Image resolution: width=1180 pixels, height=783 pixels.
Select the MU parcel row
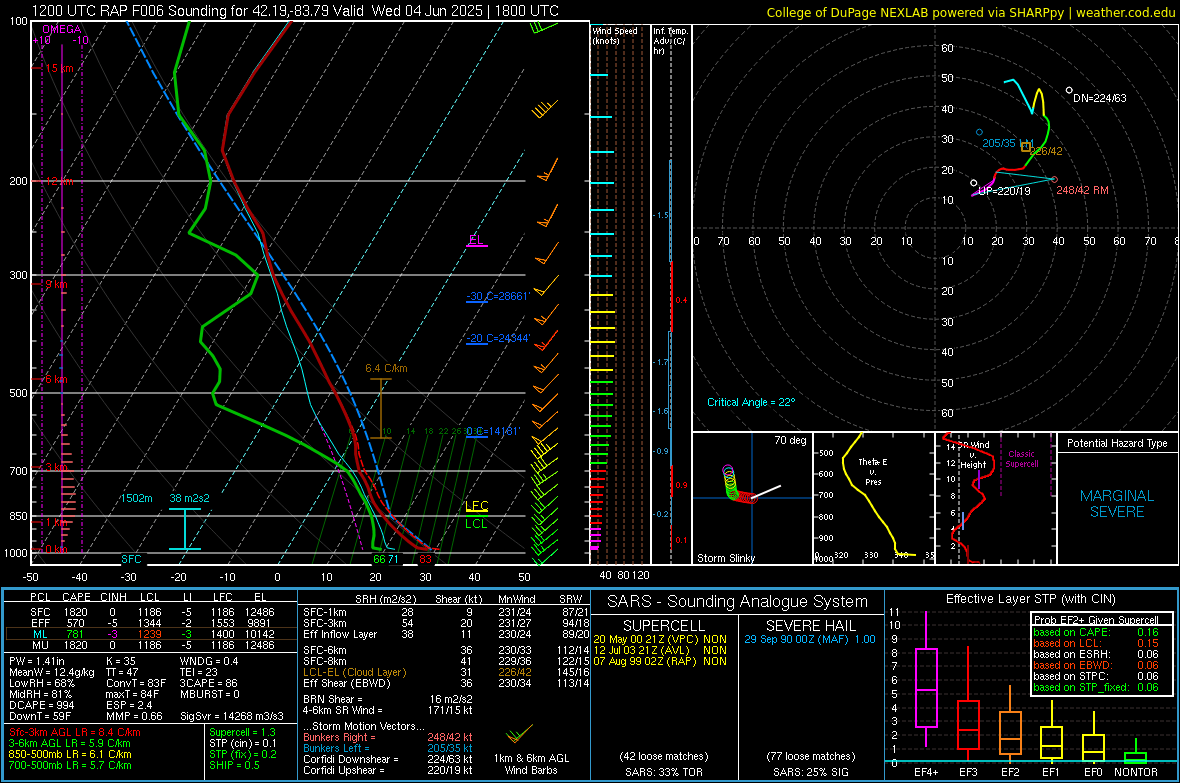[x=151, y=645]
